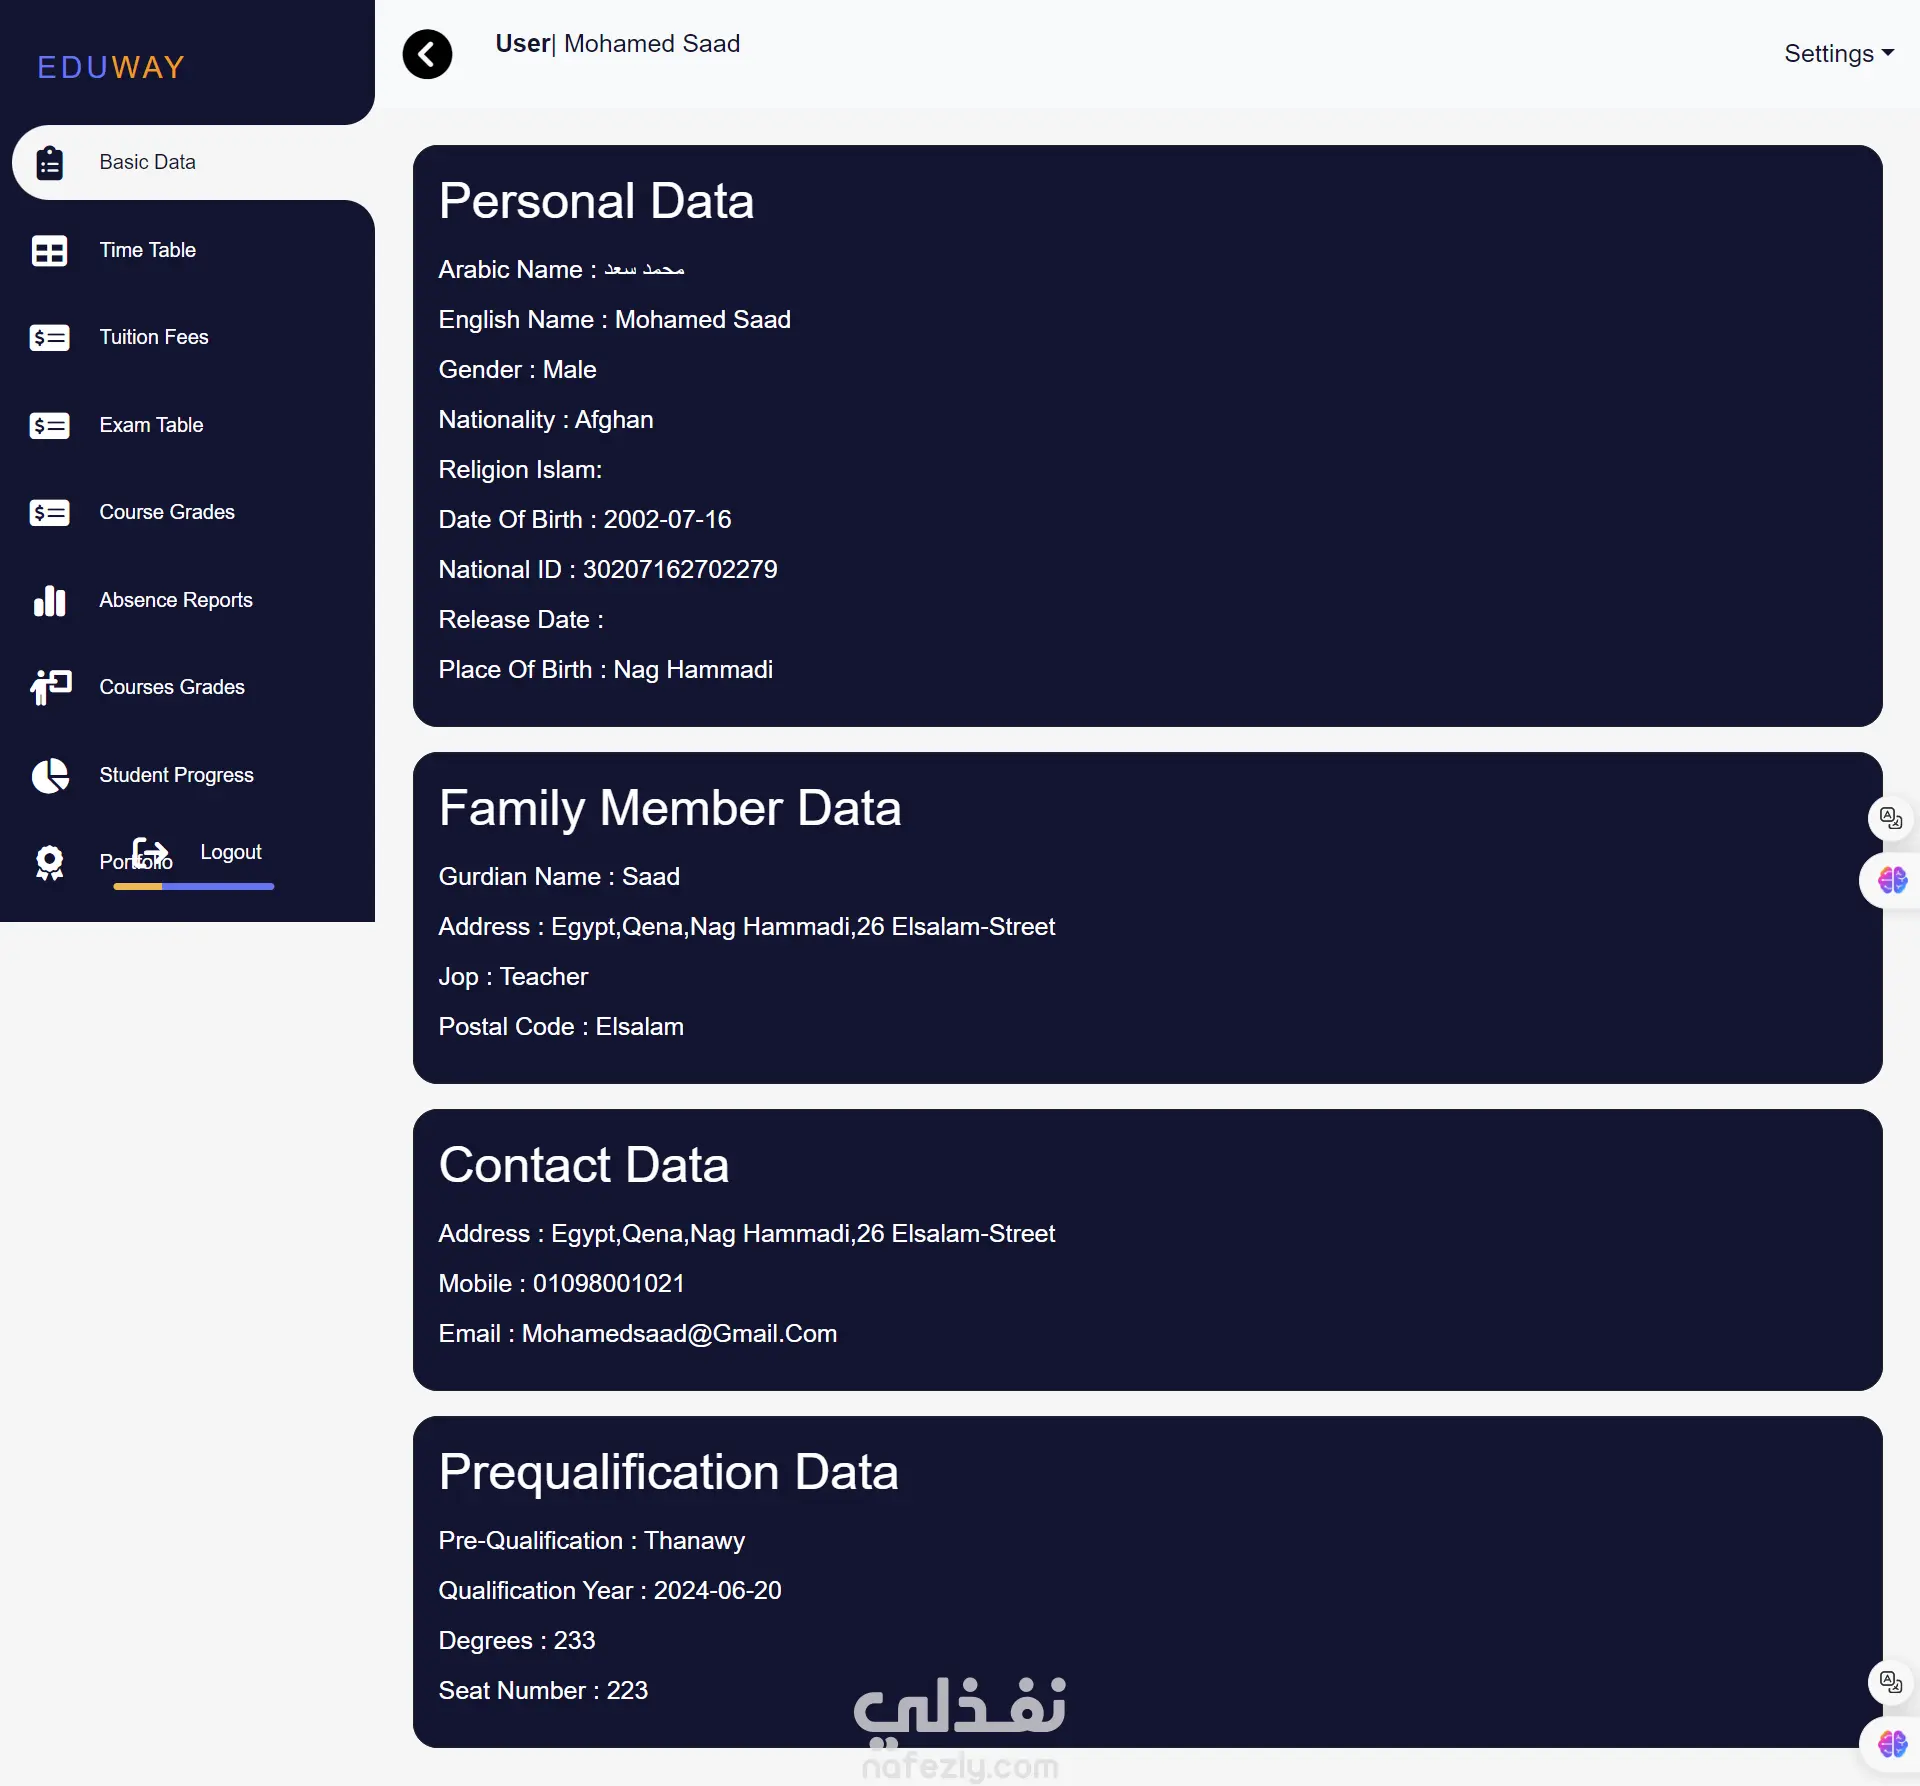Viewport: 1920px width, 1786px height.
Task: Select Time Table menu item
Action: click(147, 251)
